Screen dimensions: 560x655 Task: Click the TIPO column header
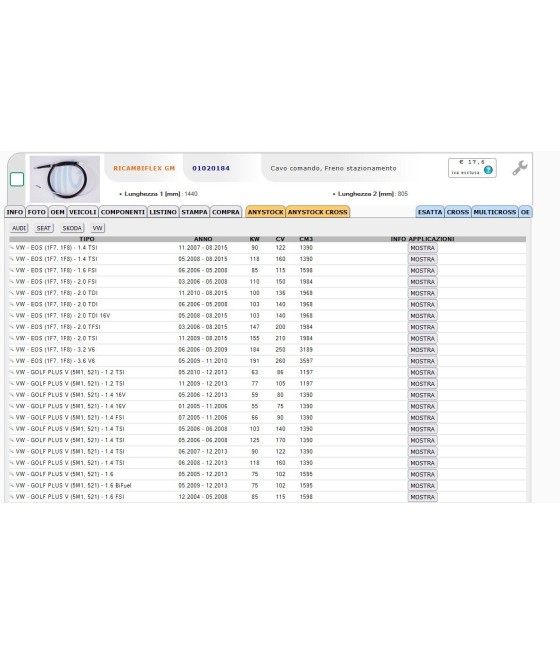87,239
